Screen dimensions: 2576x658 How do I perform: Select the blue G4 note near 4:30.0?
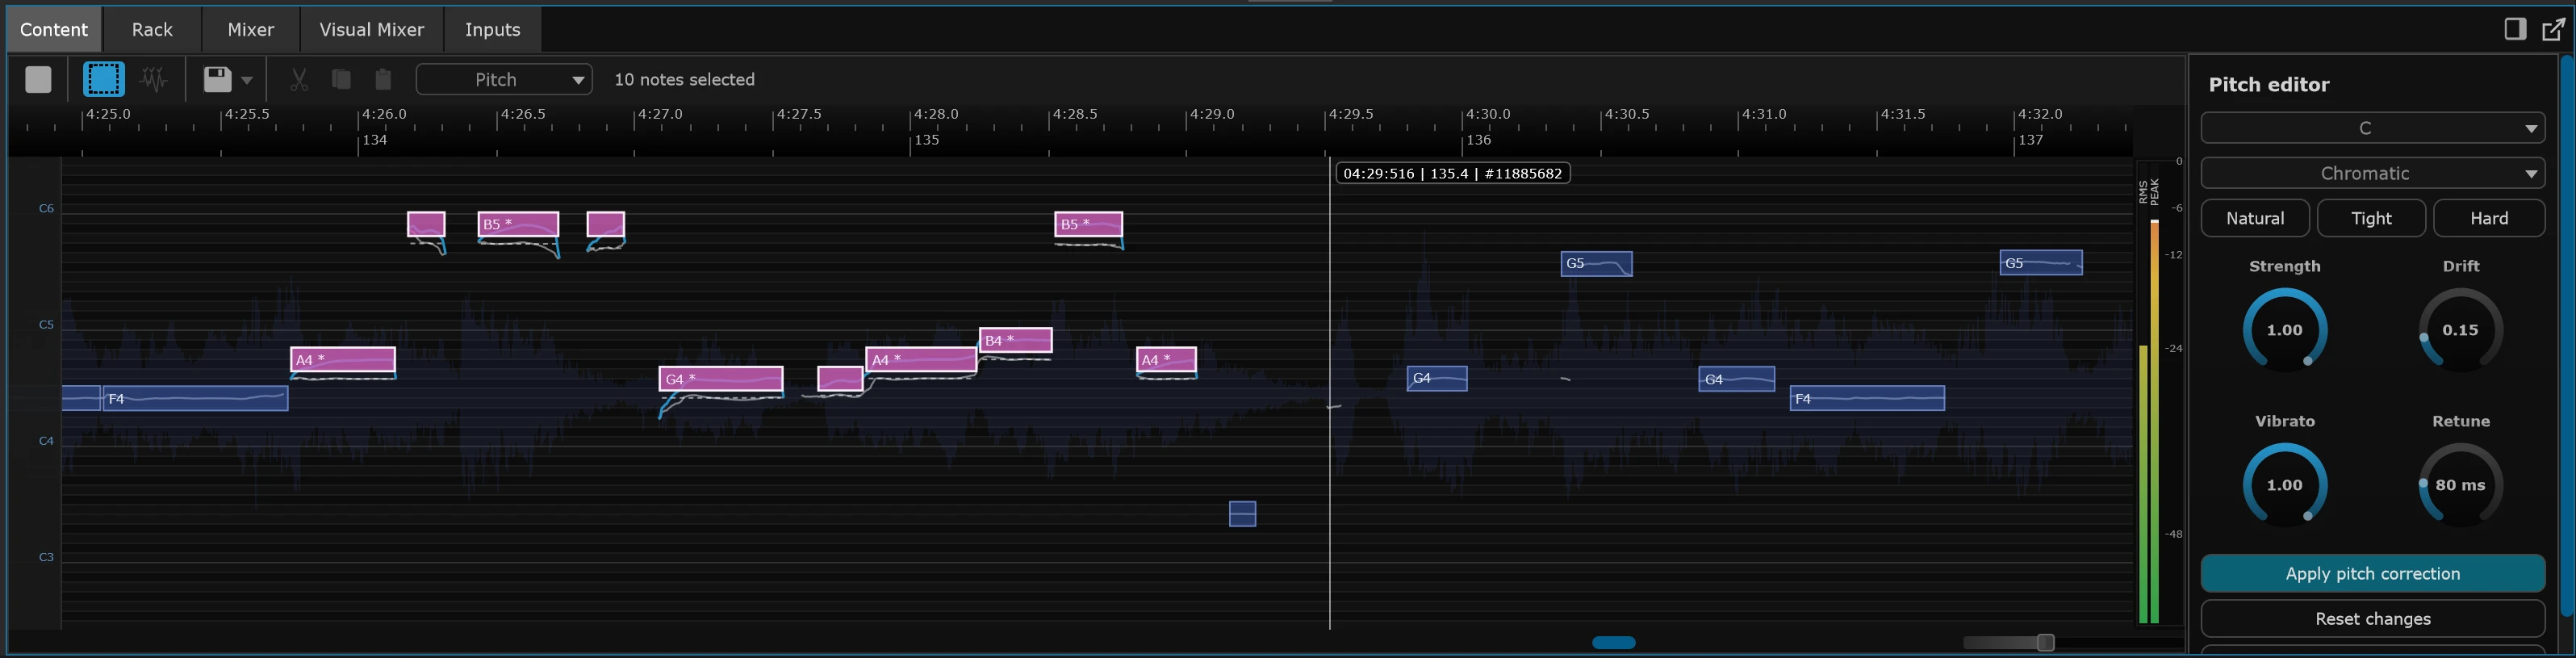coord(1437,379)
